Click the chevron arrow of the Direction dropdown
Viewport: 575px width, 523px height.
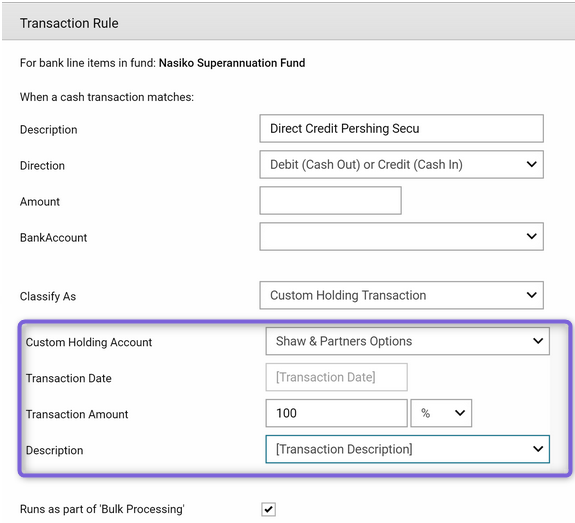coord(531,164)
